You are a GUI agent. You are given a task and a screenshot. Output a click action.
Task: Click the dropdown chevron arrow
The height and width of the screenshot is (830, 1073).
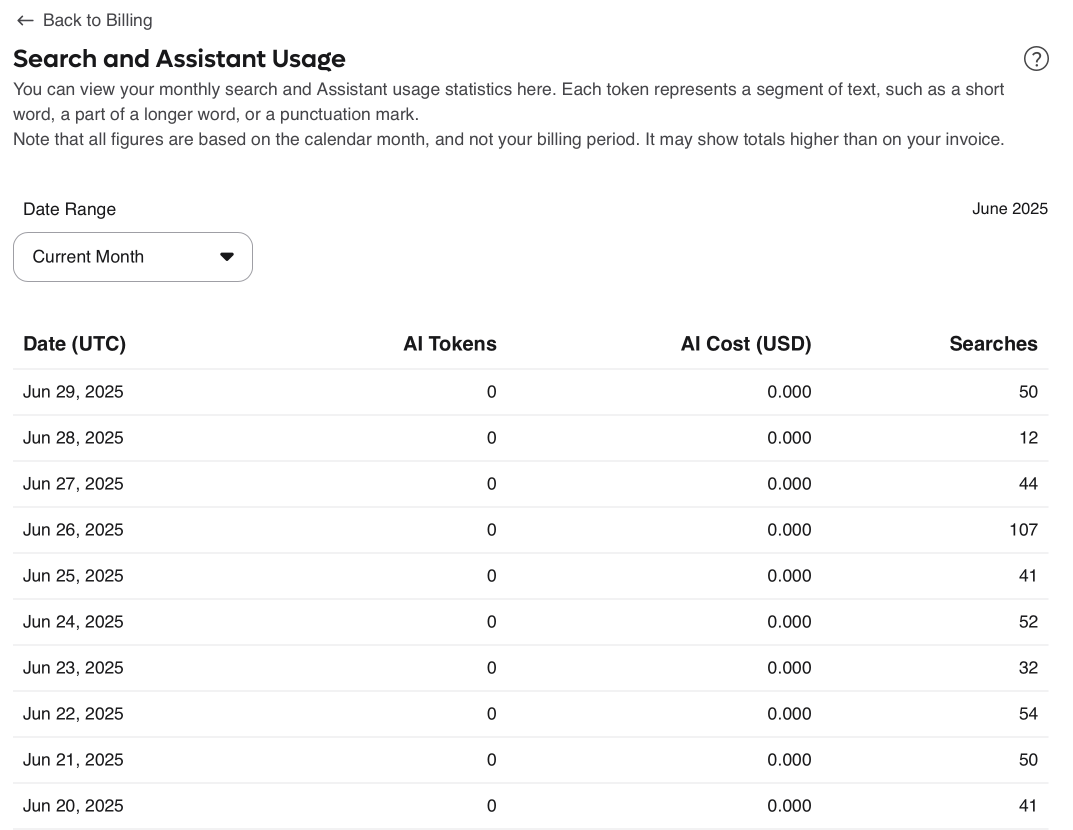click(226, 256)
